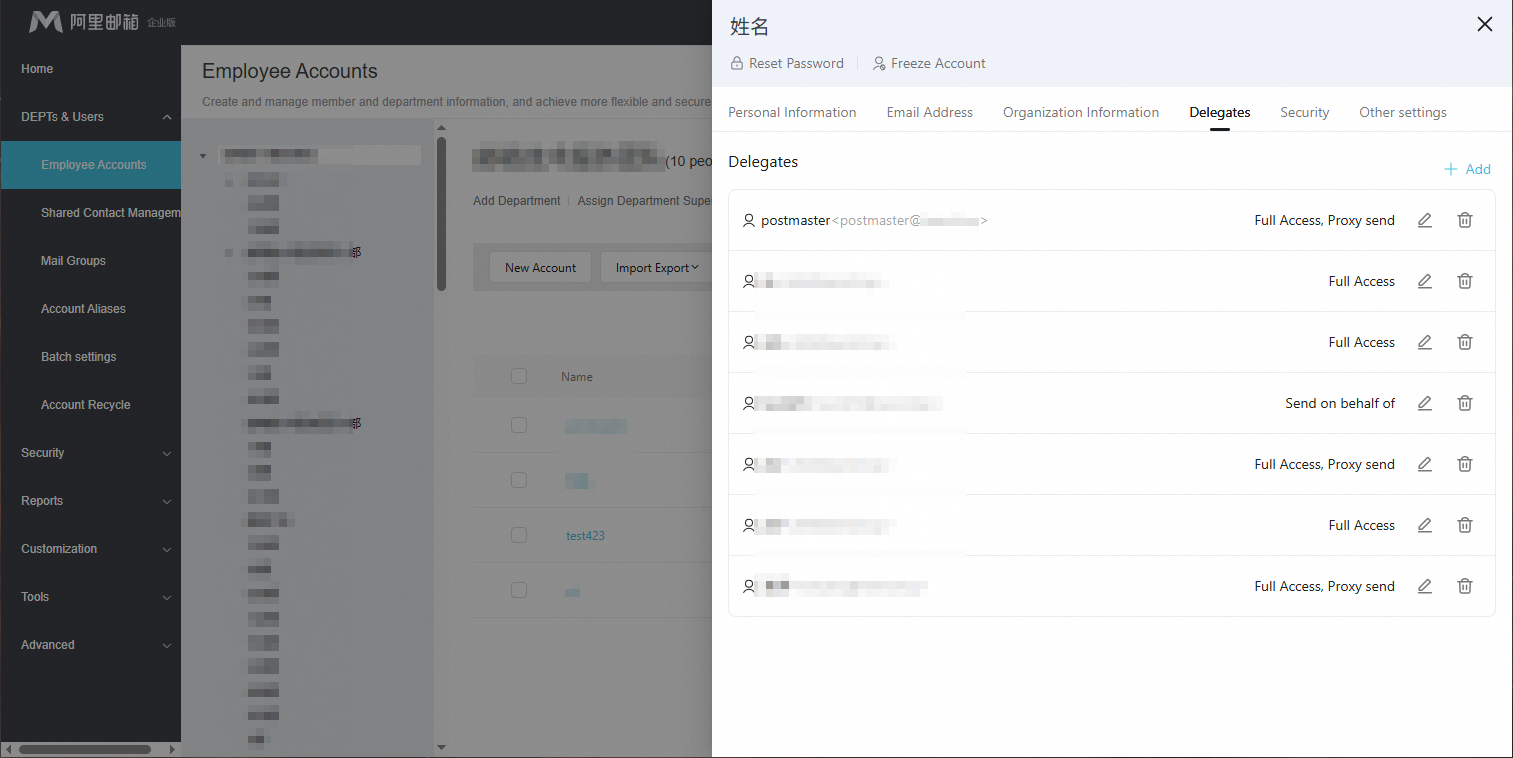Check the box for the test423 row
This screenshot has width=1513, height=758.
pyautogui.click(x=518, y=535)
